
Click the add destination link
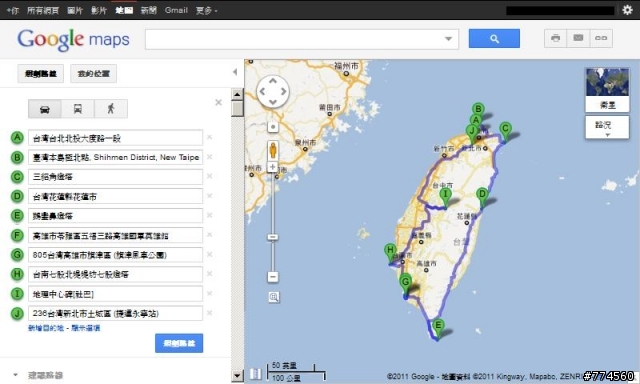point(46,328)
